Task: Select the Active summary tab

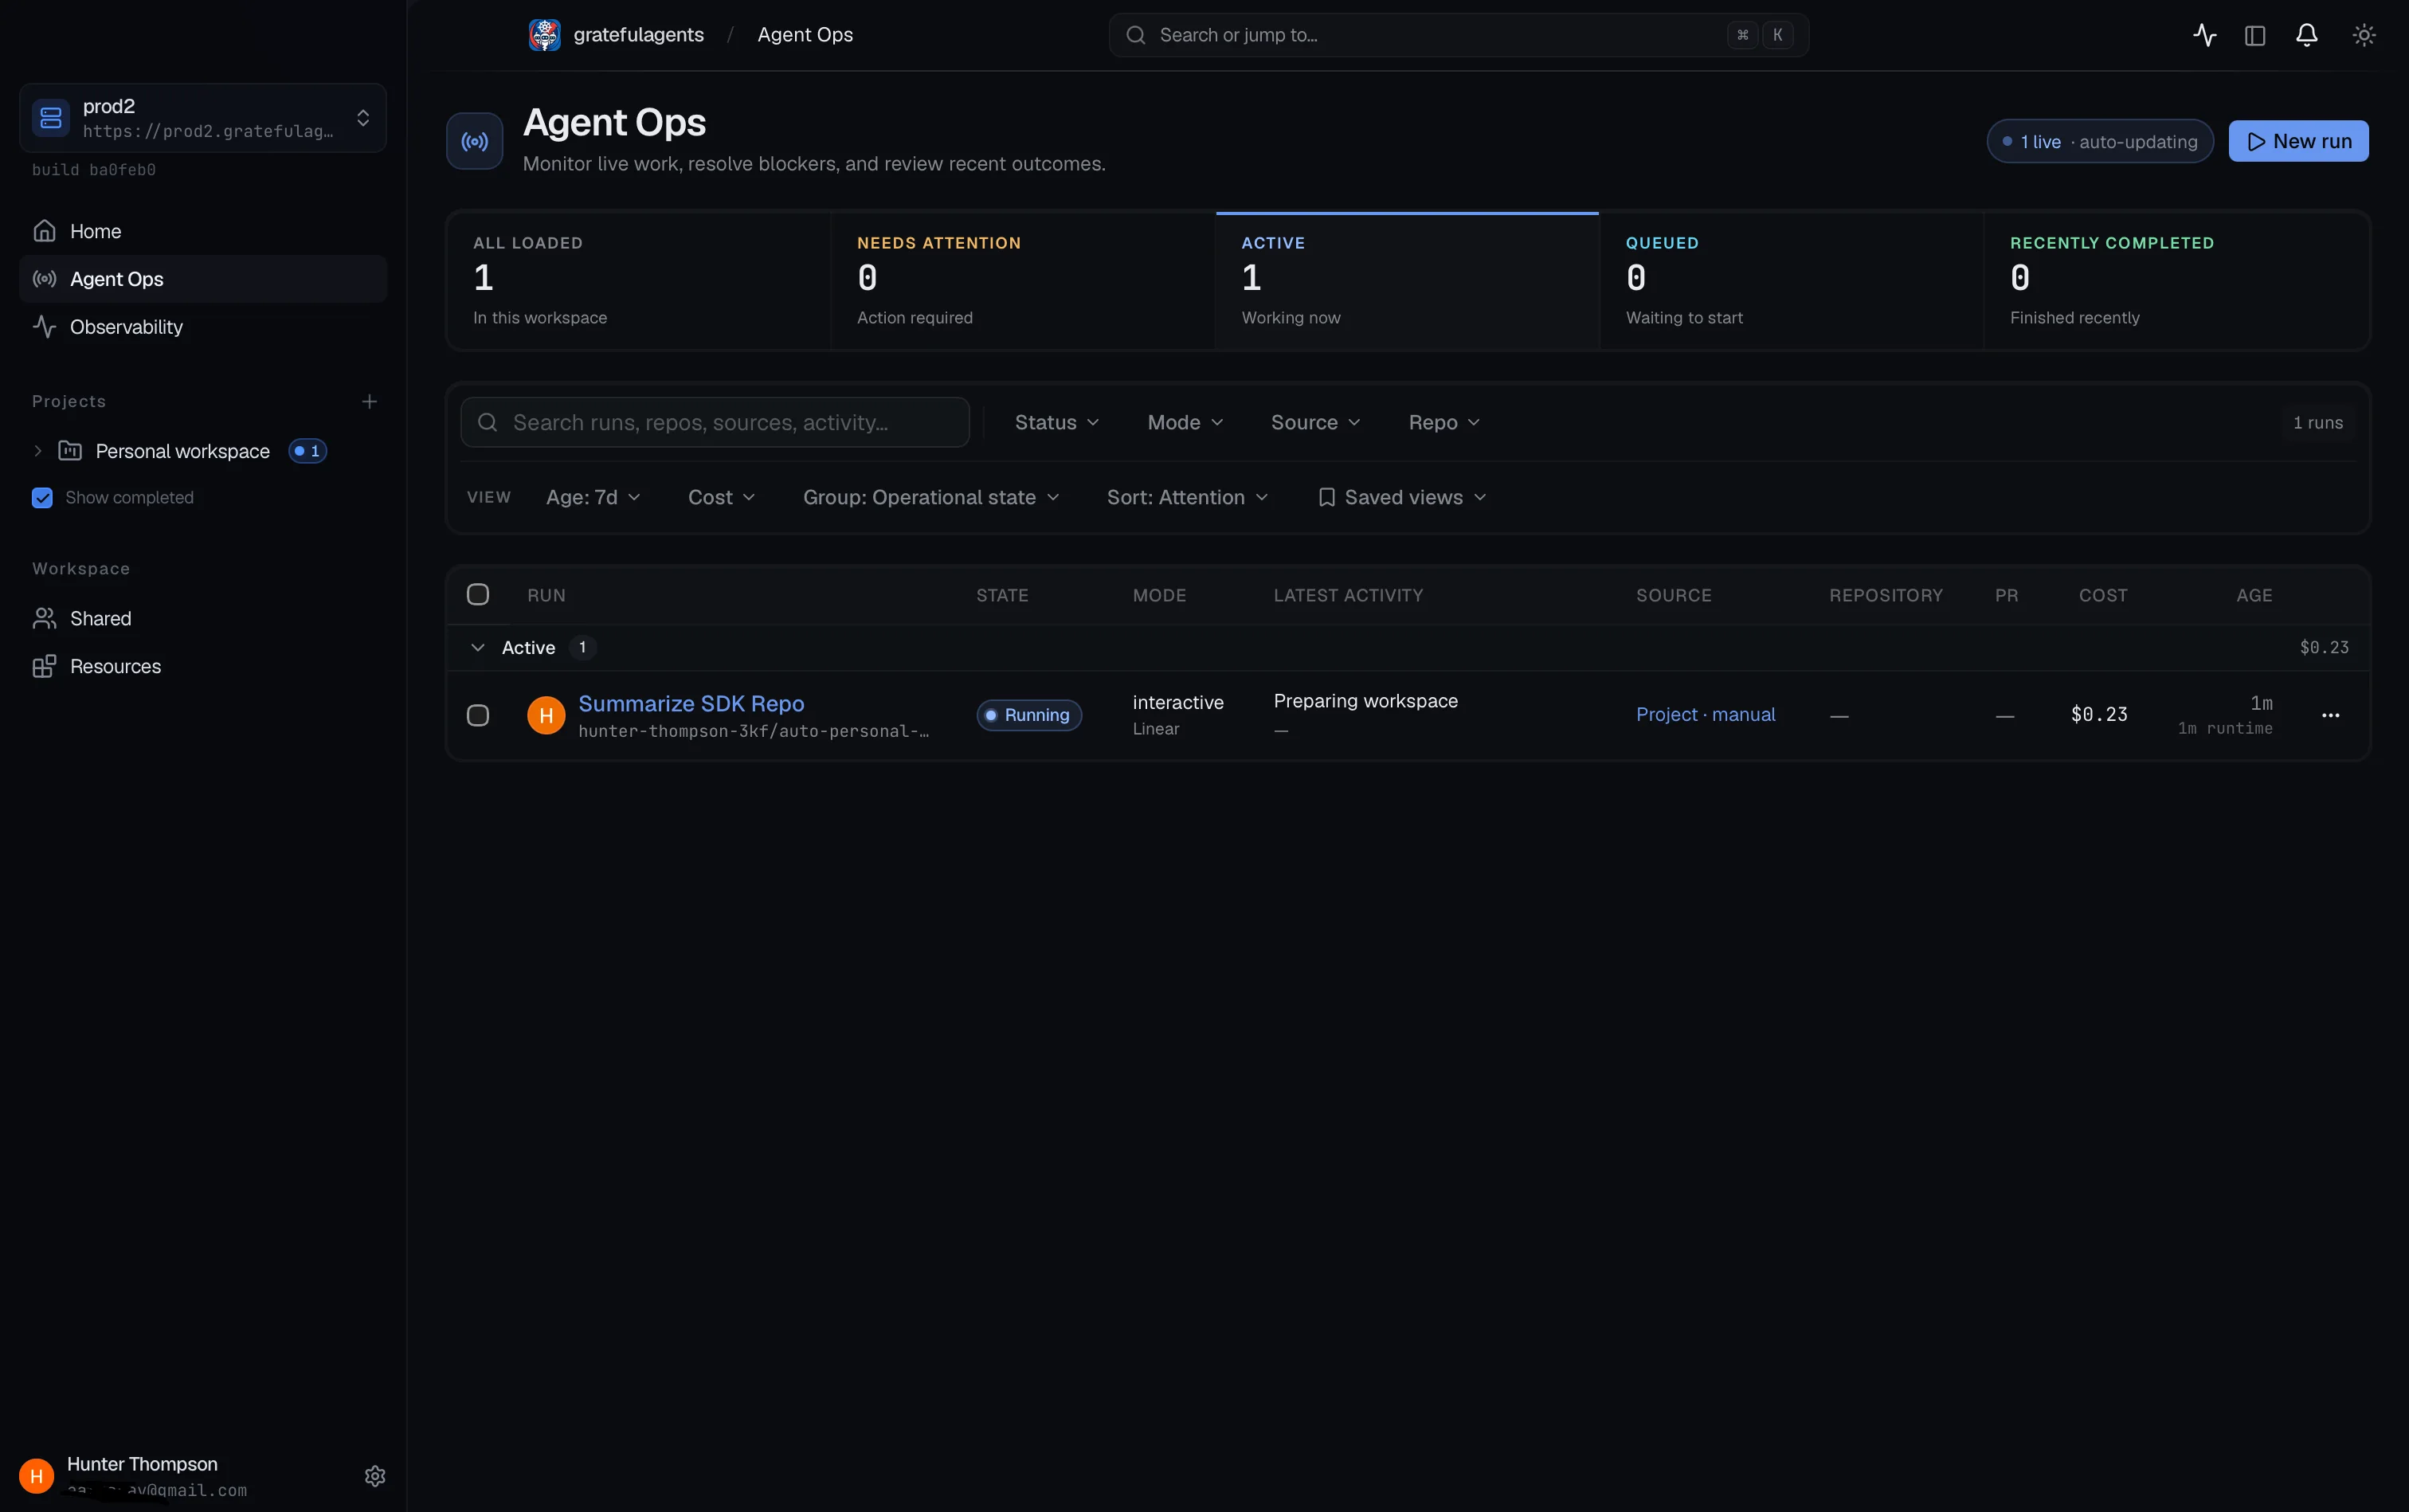Action: click(x=1407, y=281)
